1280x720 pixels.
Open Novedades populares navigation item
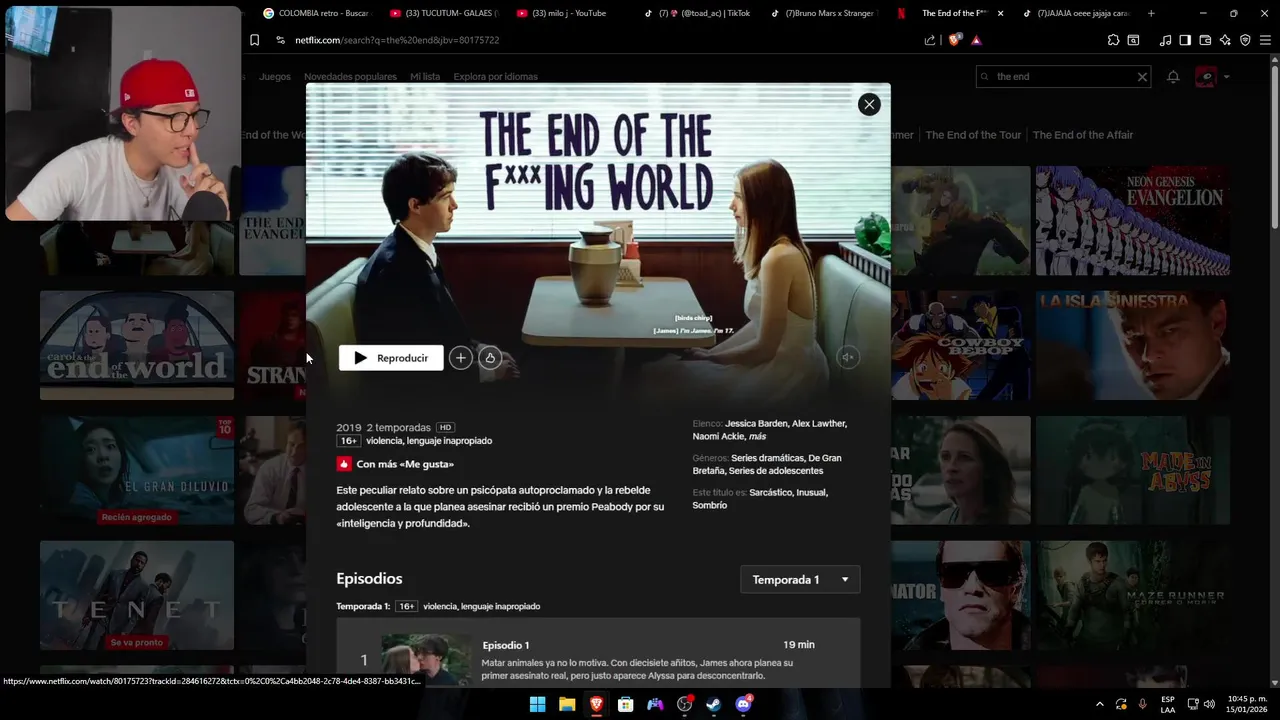coord(350,77)
